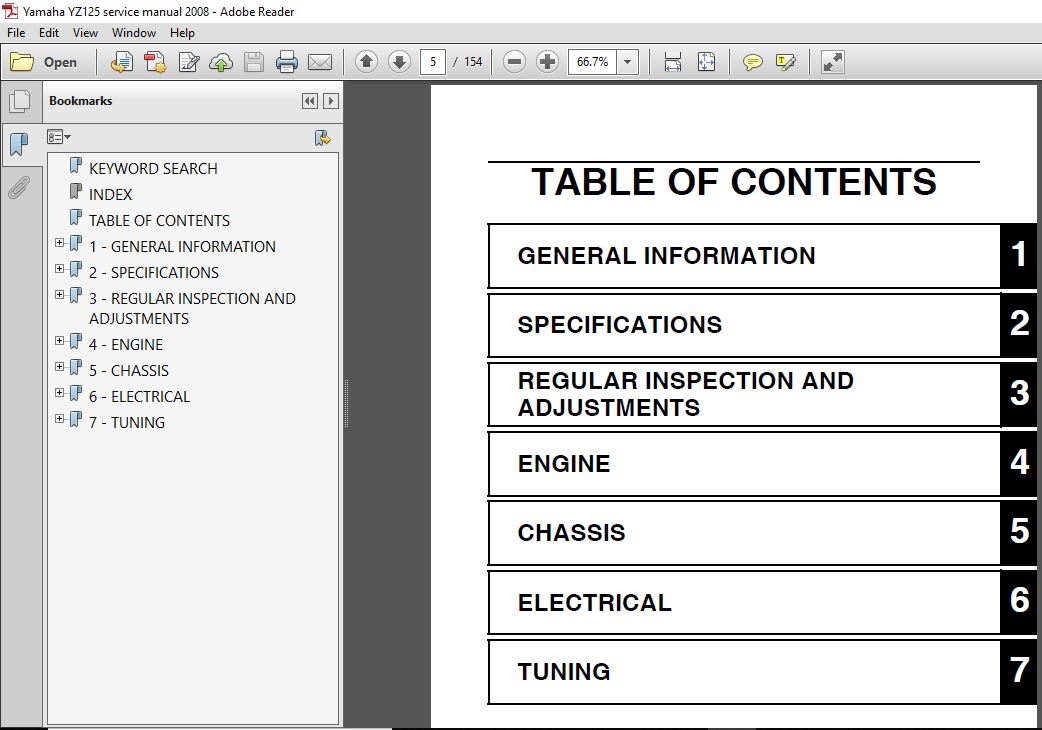The width and height of the screenshot is (1042, 730).
Task: Go to previous page with up arrow
Action: click(366, 62)
